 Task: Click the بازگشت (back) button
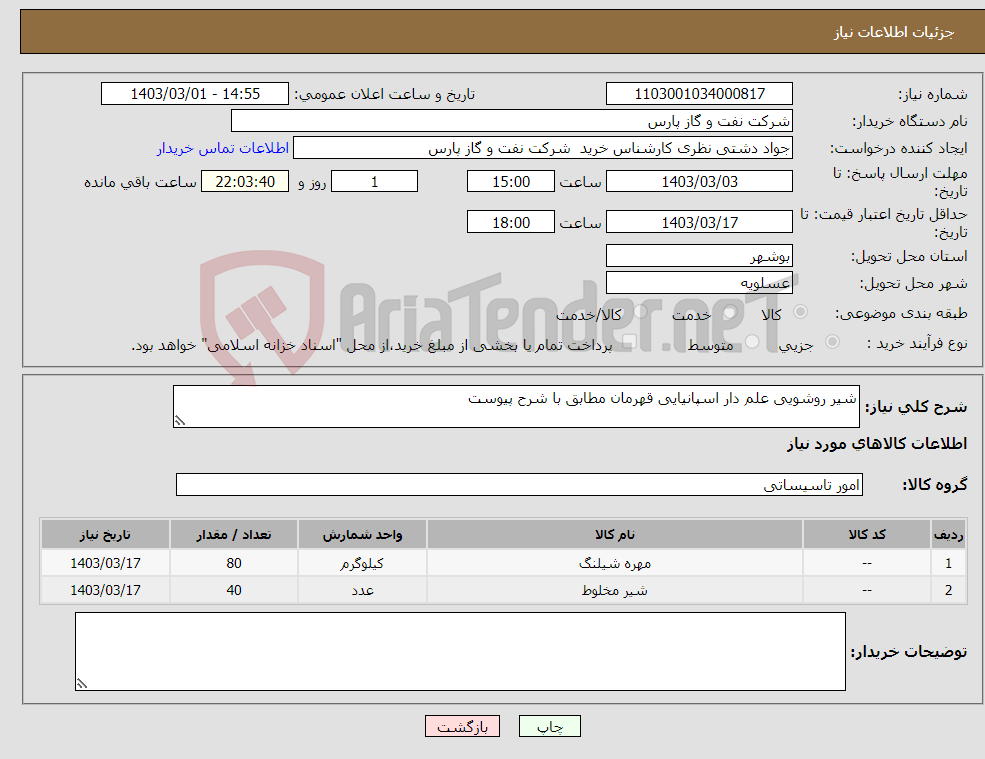click(x=462, y=726)
